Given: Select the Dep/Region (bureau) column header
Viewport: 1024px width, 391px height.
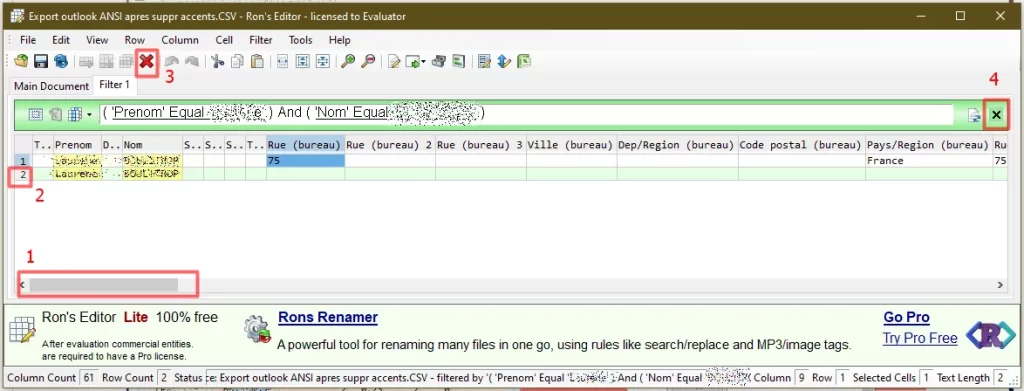Looking at the screenshot, I should pos(678,144).
